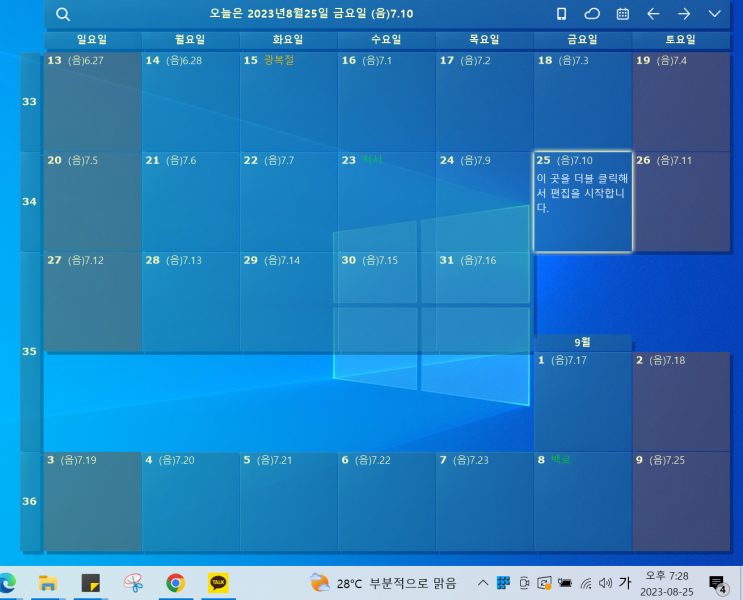743x600 pixels.
Task: Select September 3 day cell
Action: (x=92, y=501)
